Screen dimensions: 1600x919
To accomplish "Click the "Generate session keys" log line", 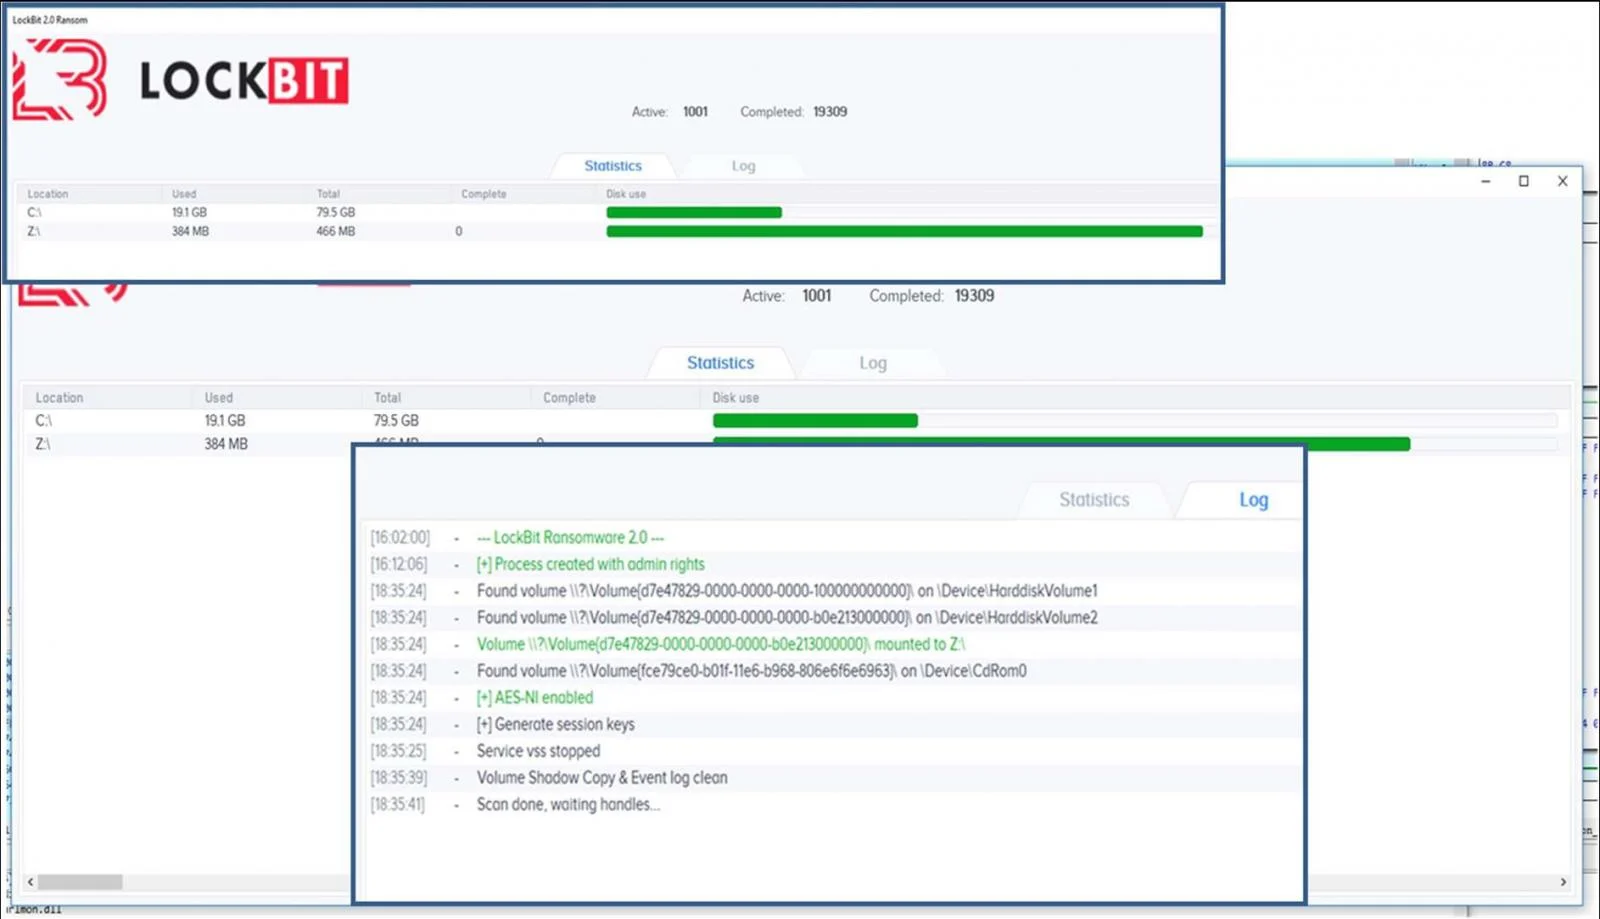I will pyautogui.click(x=555, y=725).
